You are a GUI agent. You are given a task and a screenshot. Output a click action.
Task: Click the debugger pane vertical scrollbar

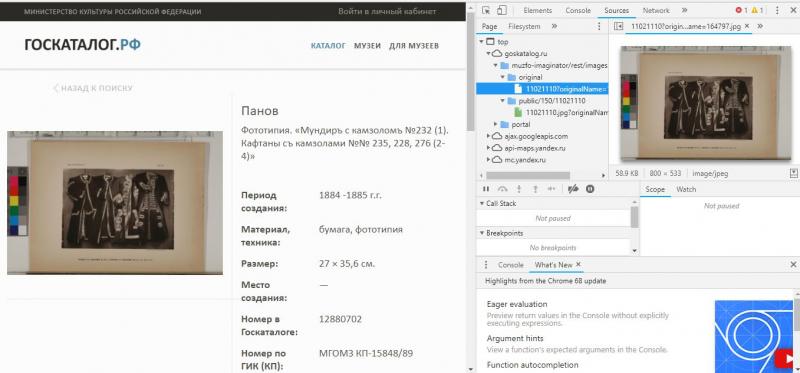tap(635, 217)
